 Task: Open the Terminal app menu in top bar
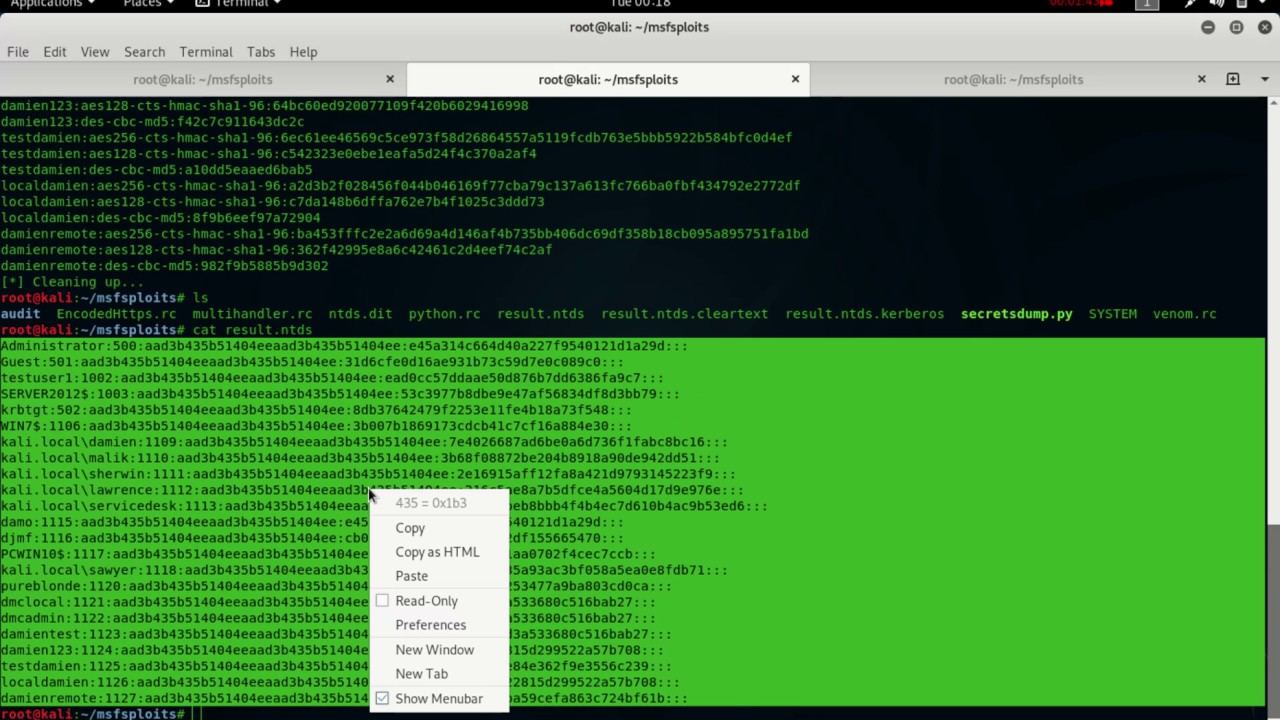(x=240, y=4)
